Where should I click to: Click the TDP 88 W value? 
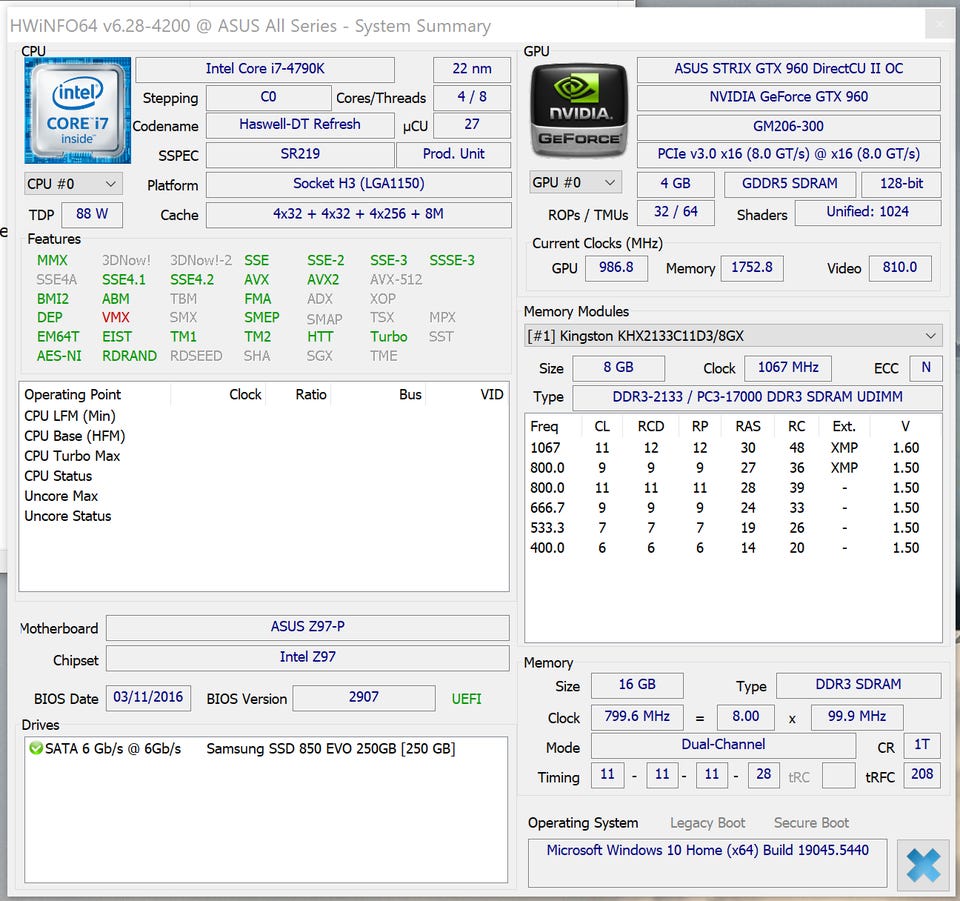click(92, 214)
